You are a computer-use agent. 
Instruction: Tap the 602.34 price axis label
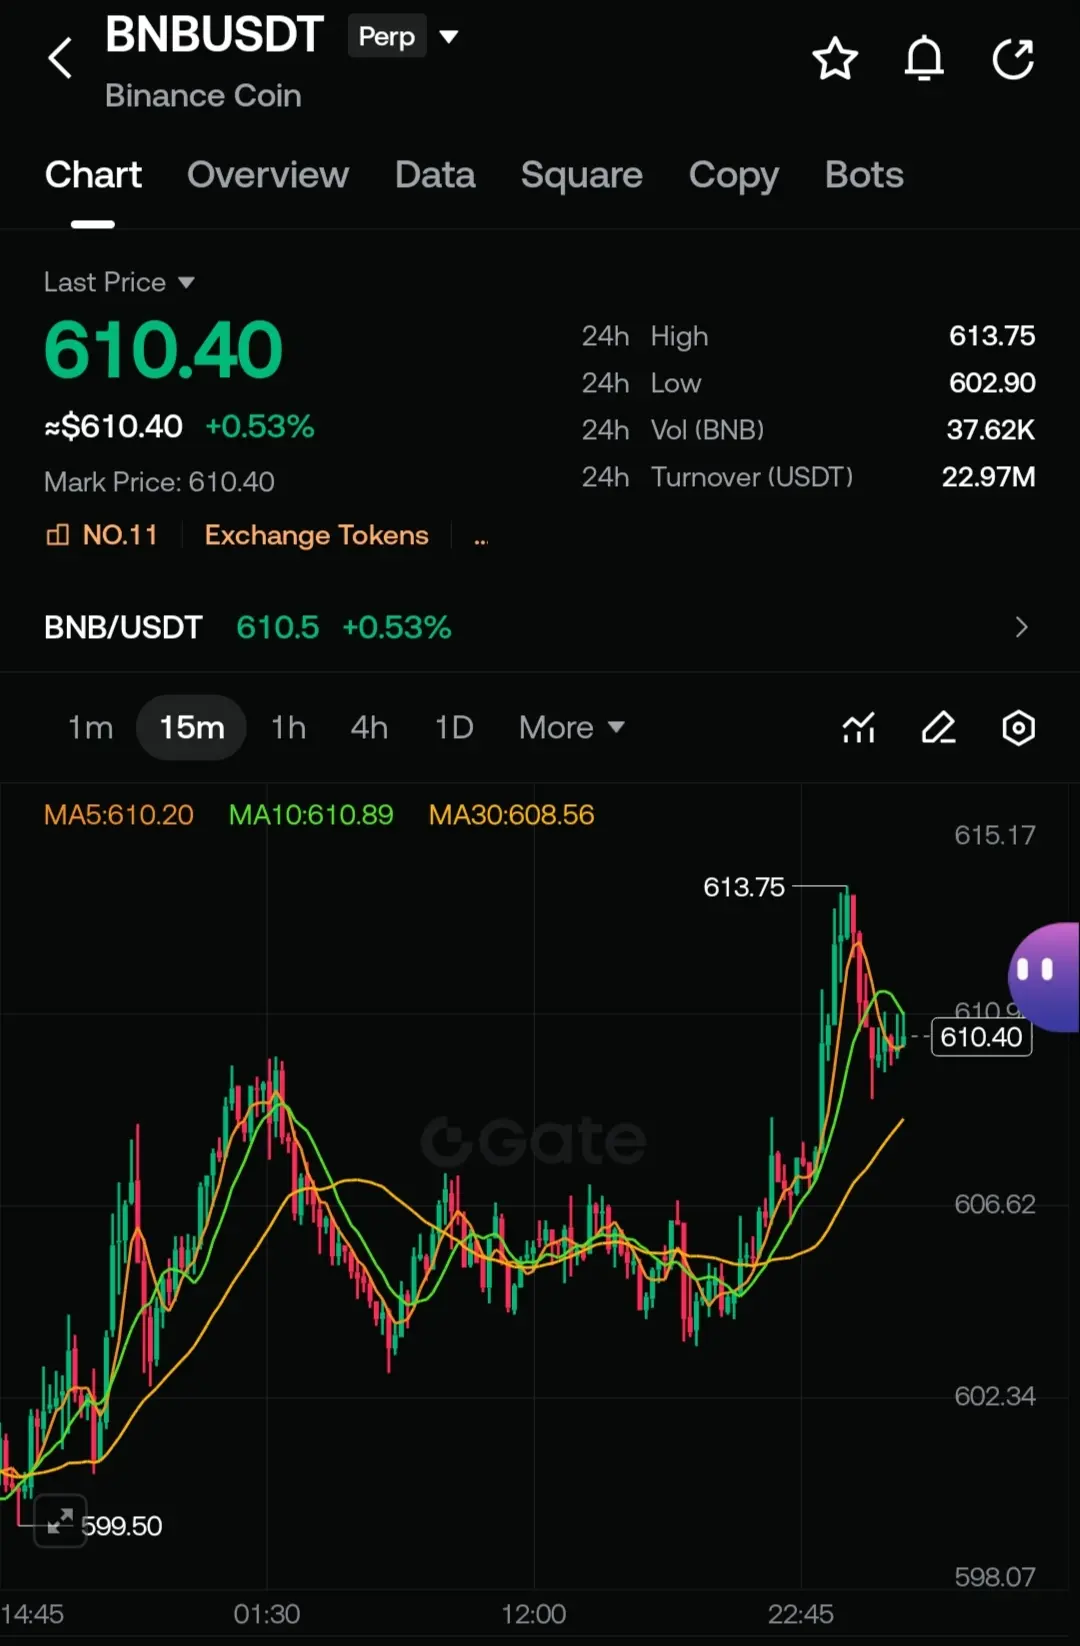pos(995,1396)
